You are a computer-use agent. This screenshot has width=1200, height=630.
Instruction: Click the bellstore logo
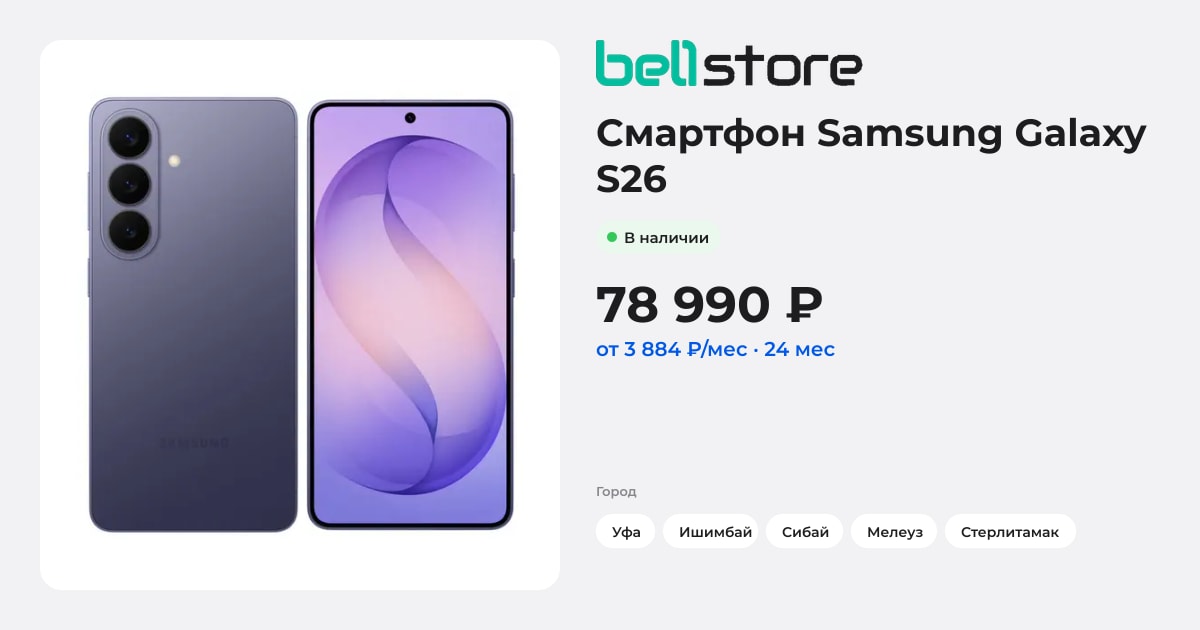(x=729, y=64)
